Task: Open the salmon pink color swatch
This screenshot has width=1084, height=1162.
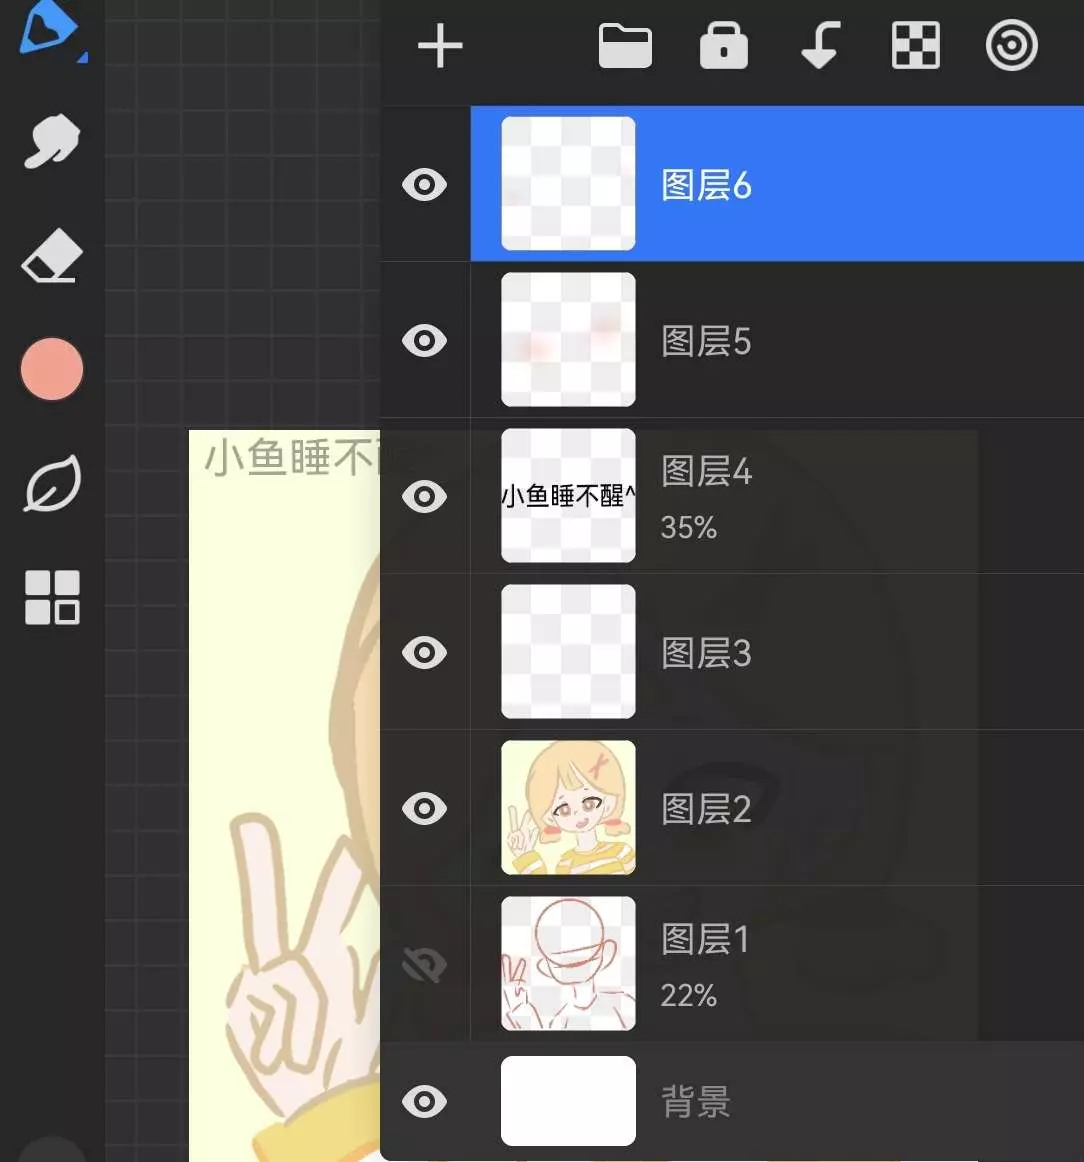Action: (51, 369)
